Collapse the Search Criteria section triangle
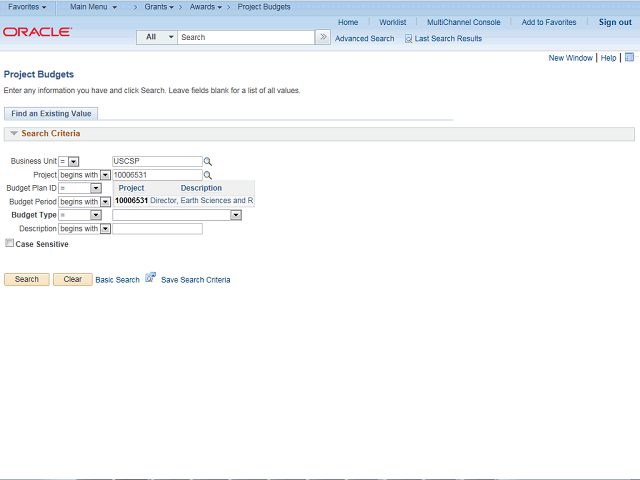 [14, 133]
